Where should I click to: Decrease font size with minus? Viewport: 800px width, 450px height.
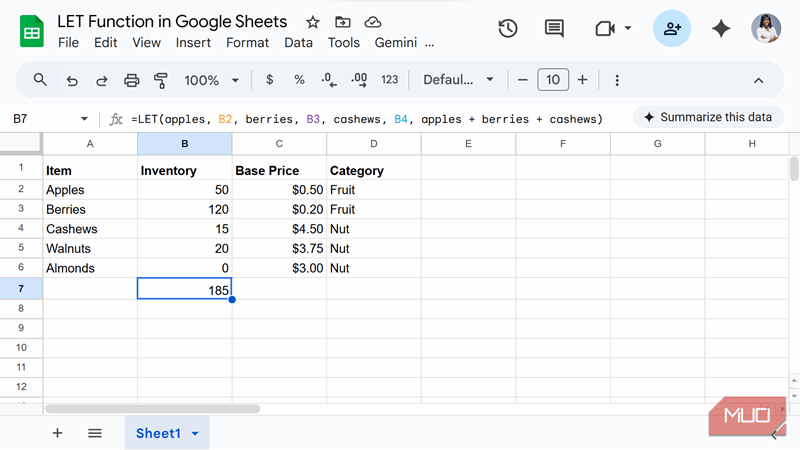522,80
